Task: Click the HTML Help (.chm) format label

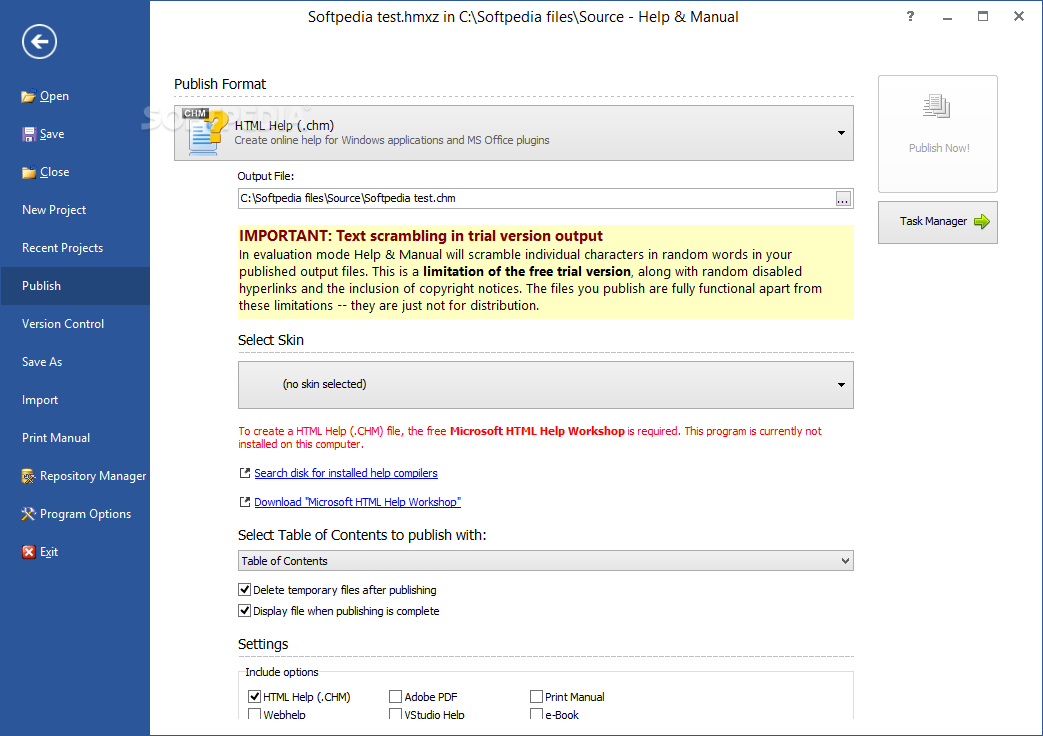Action: click(x=284, y=125)
